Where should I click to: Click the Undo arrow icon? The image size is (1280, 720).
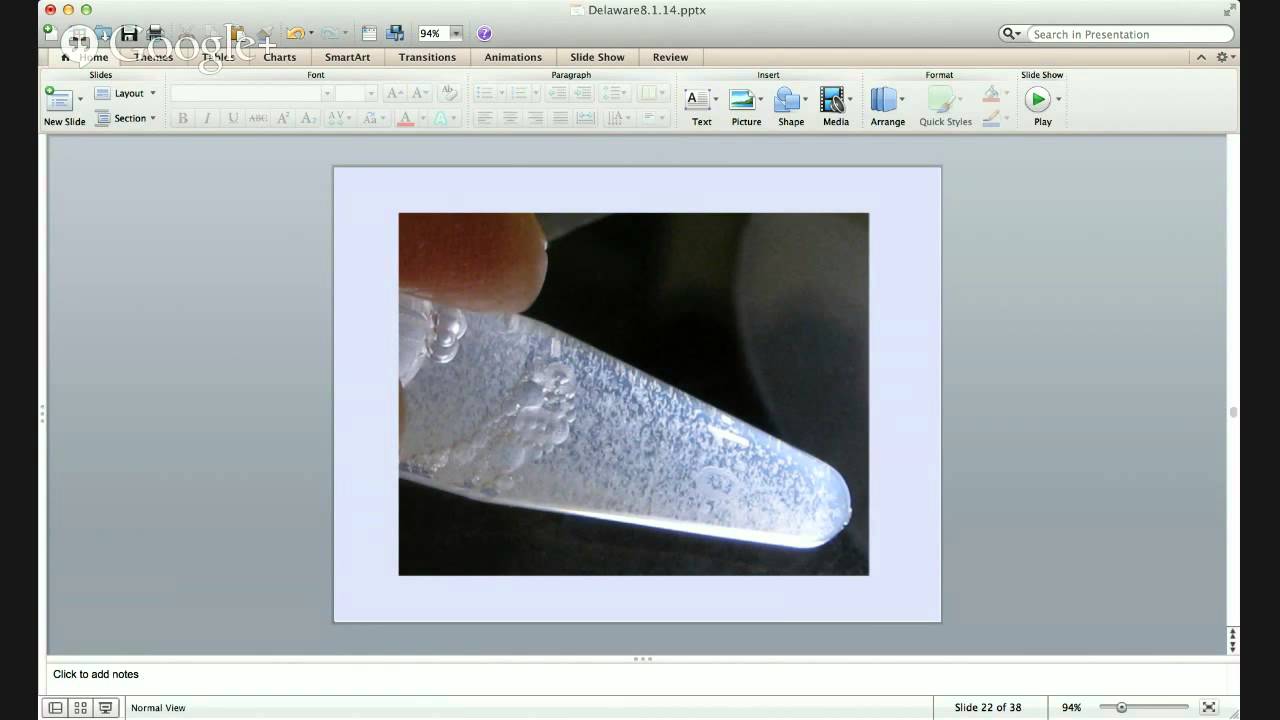click(295, 34)
